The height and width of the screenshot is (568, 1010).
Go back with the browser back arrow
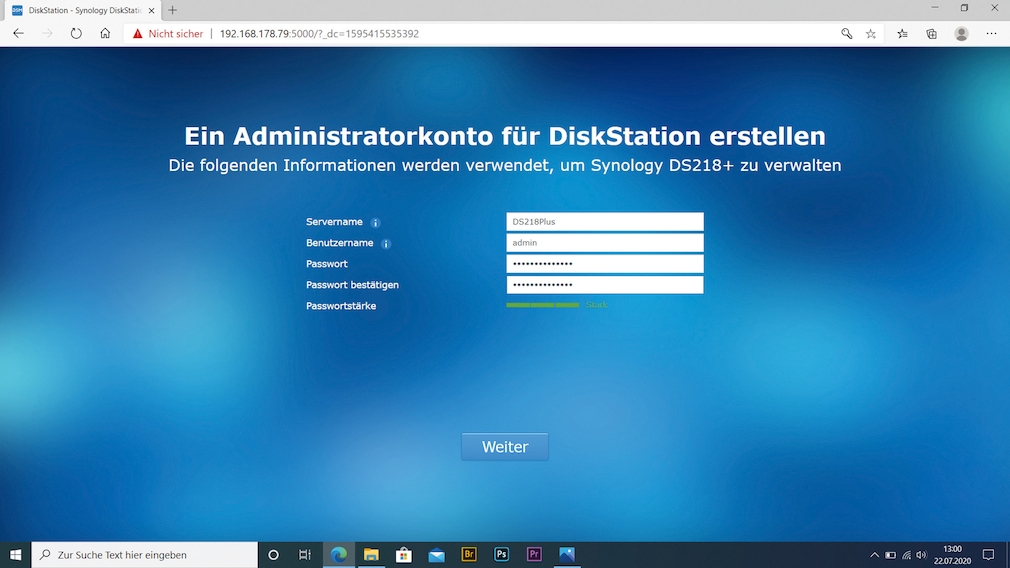pyautogui.click(x=18, y=33)
